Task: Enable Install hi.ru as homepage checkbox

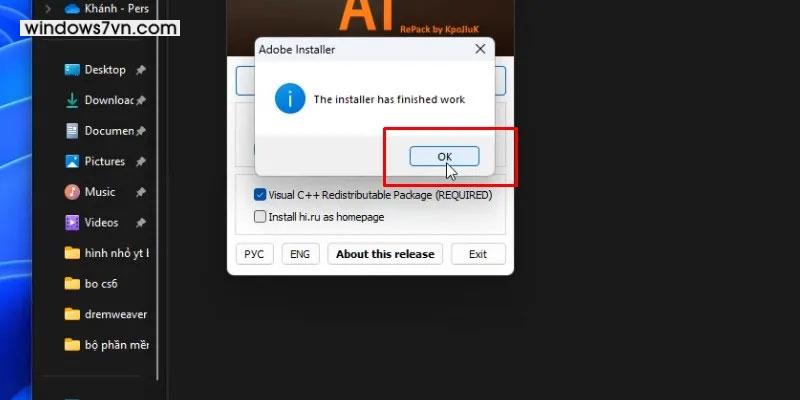Action: (x=260, y=217)
